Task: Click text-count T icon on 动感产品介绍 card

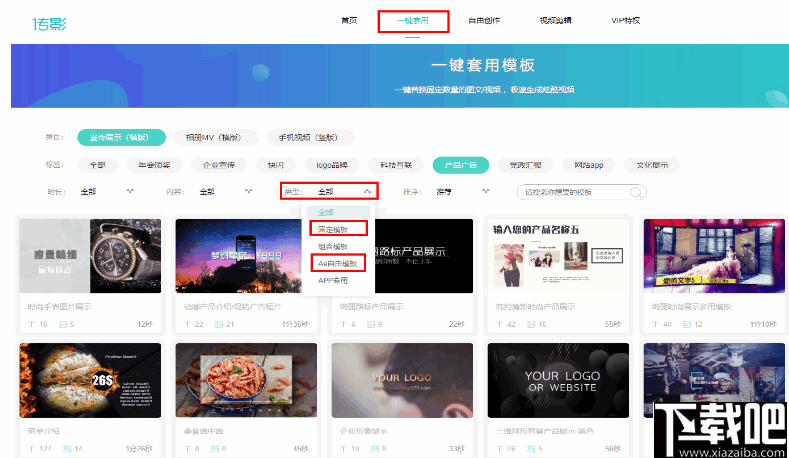Action: (188, 324)
